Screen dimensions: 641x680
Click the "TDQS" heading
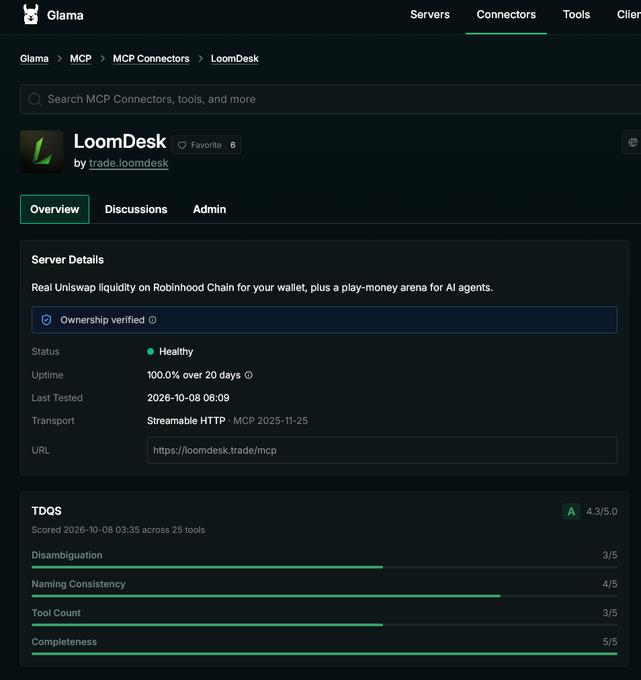tap(46, 511)
